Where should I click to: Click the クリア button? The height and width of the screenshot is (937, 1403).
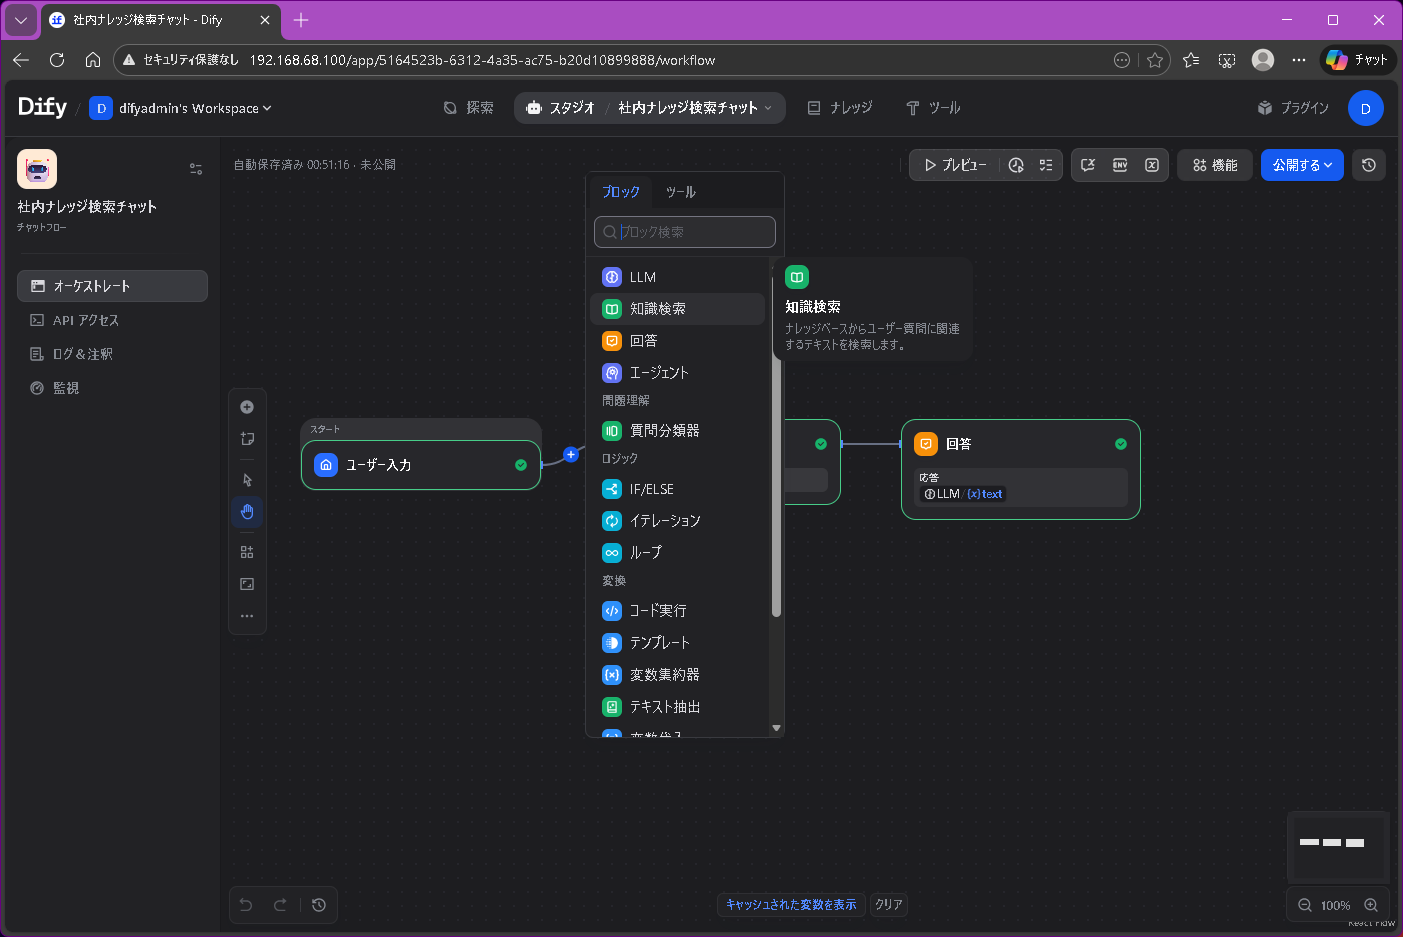pos(889,905)
